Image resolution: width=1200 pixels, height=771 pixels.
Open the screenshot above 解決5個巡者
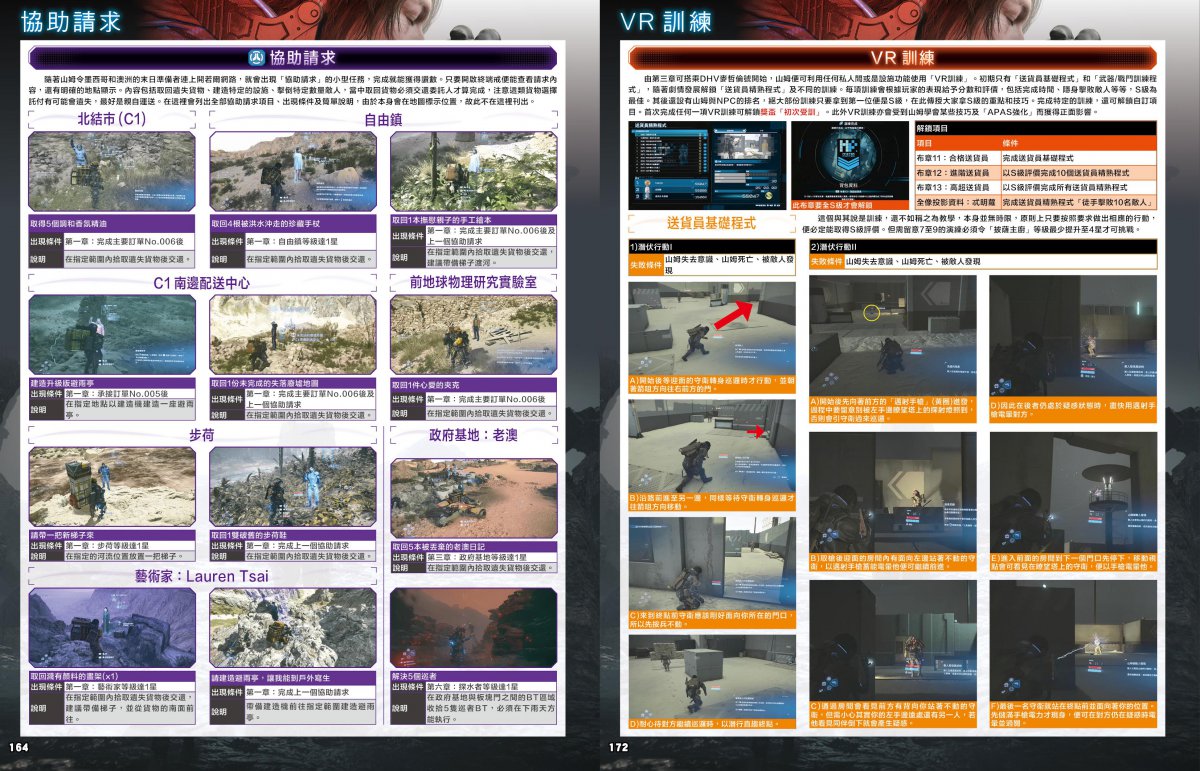click(473, 628)
